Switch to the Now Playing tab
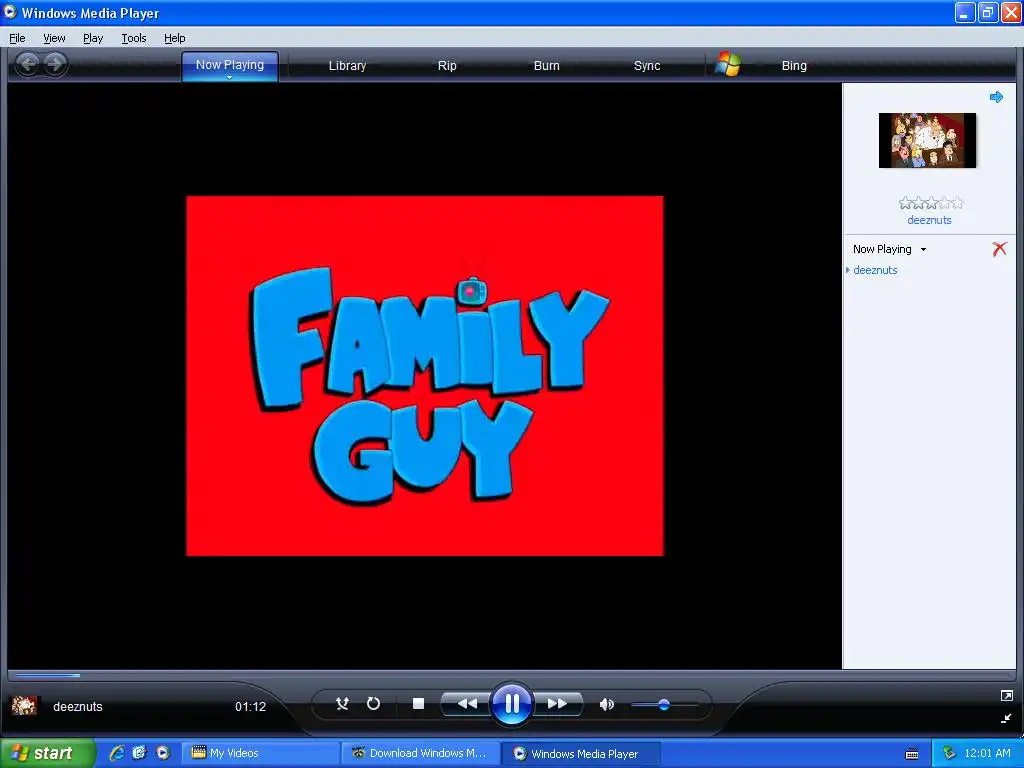 230,64
